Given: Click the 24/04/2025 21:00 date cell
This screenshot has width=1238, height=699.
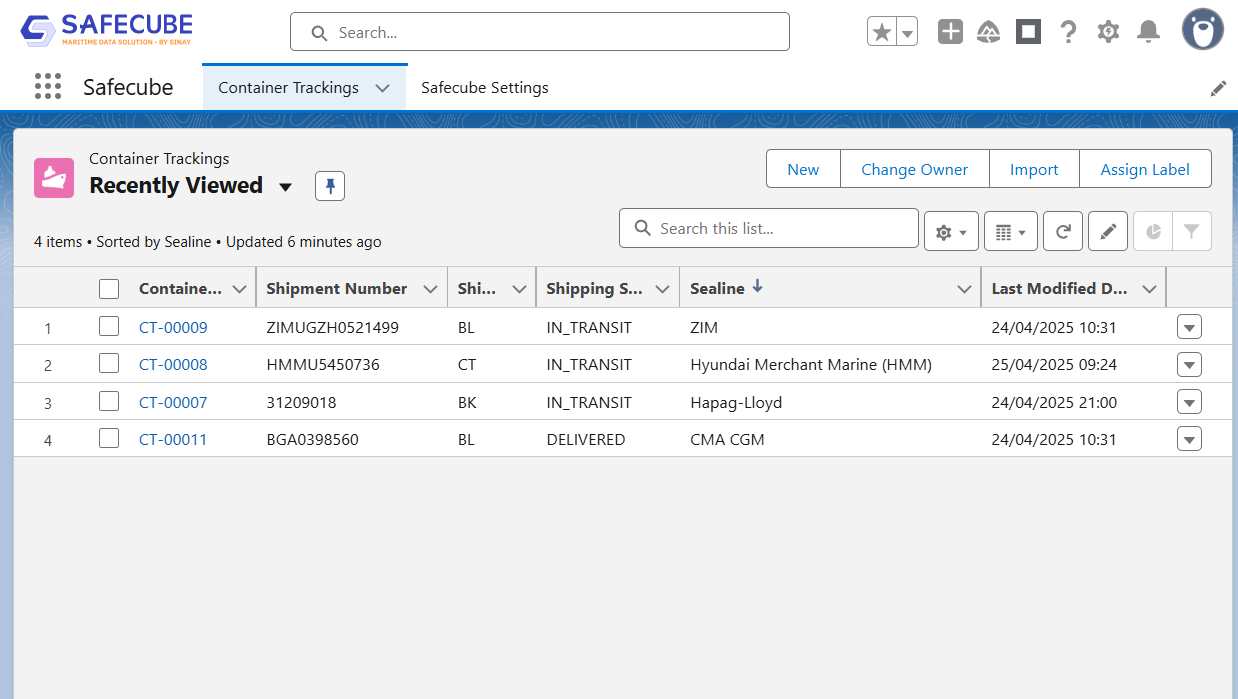Looking at the screenshot, I should click(1054, 402).
